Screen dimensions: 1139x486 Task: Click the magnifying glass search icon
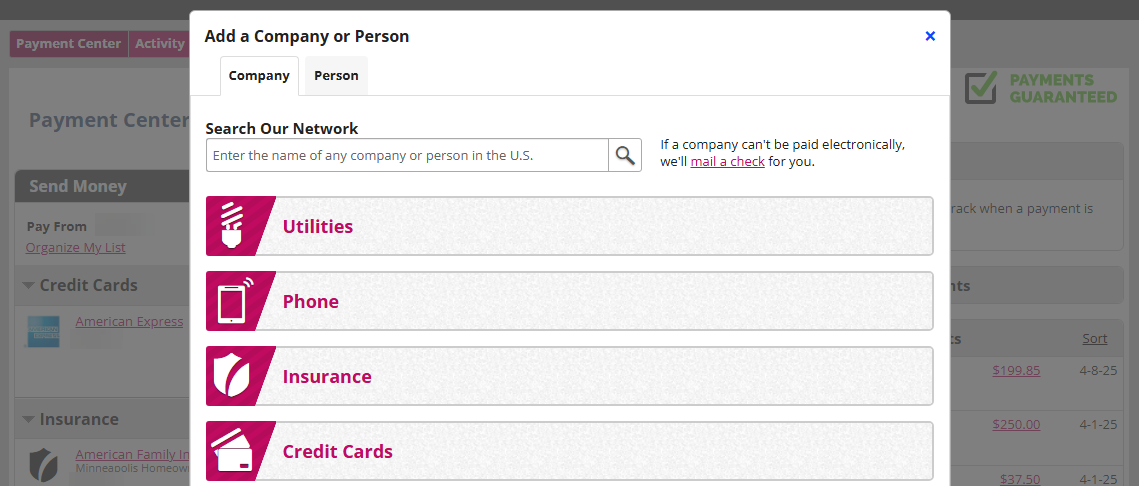coord(625,155)
